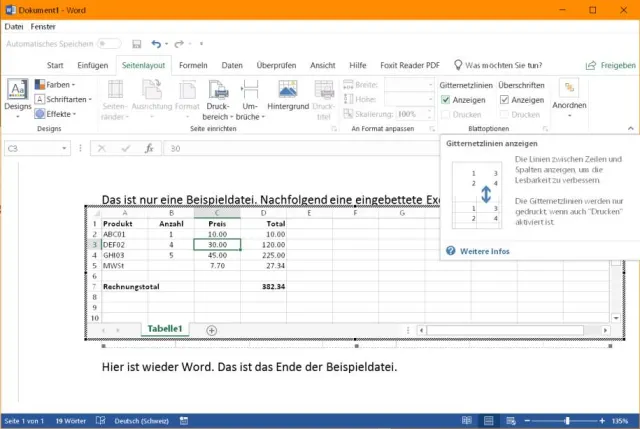Click the insert function fx icon
This screenshot has height=429, width=640.
(148, 148)
